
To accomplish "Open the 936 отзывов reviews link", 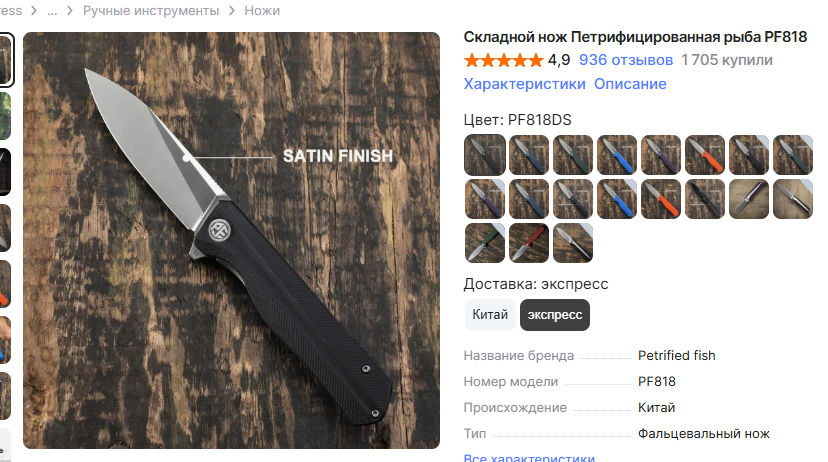I will point(626,60).
